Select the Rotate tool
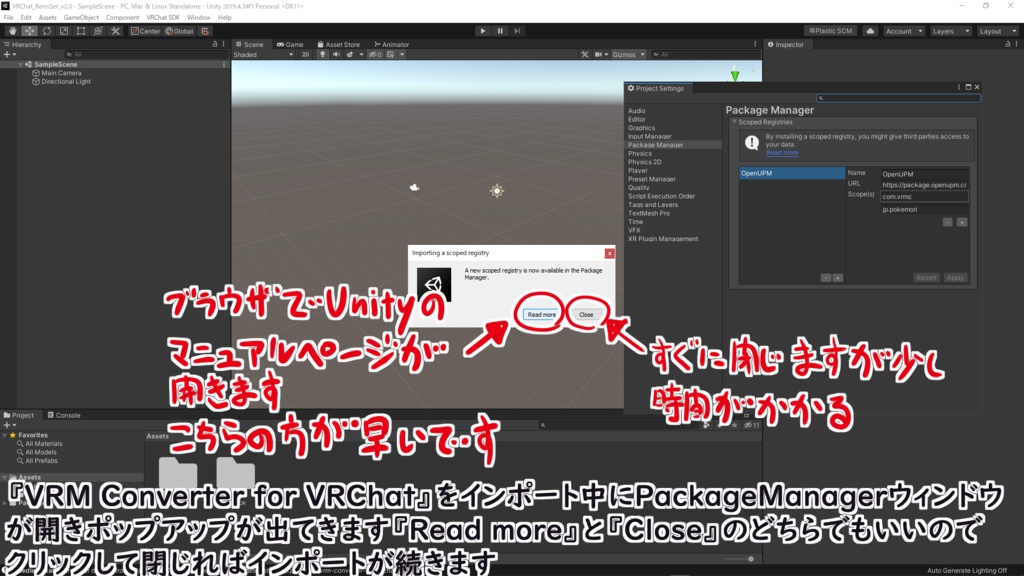Screen dimensions: 1024x576 pyautogui.click(x=46, y=31)
